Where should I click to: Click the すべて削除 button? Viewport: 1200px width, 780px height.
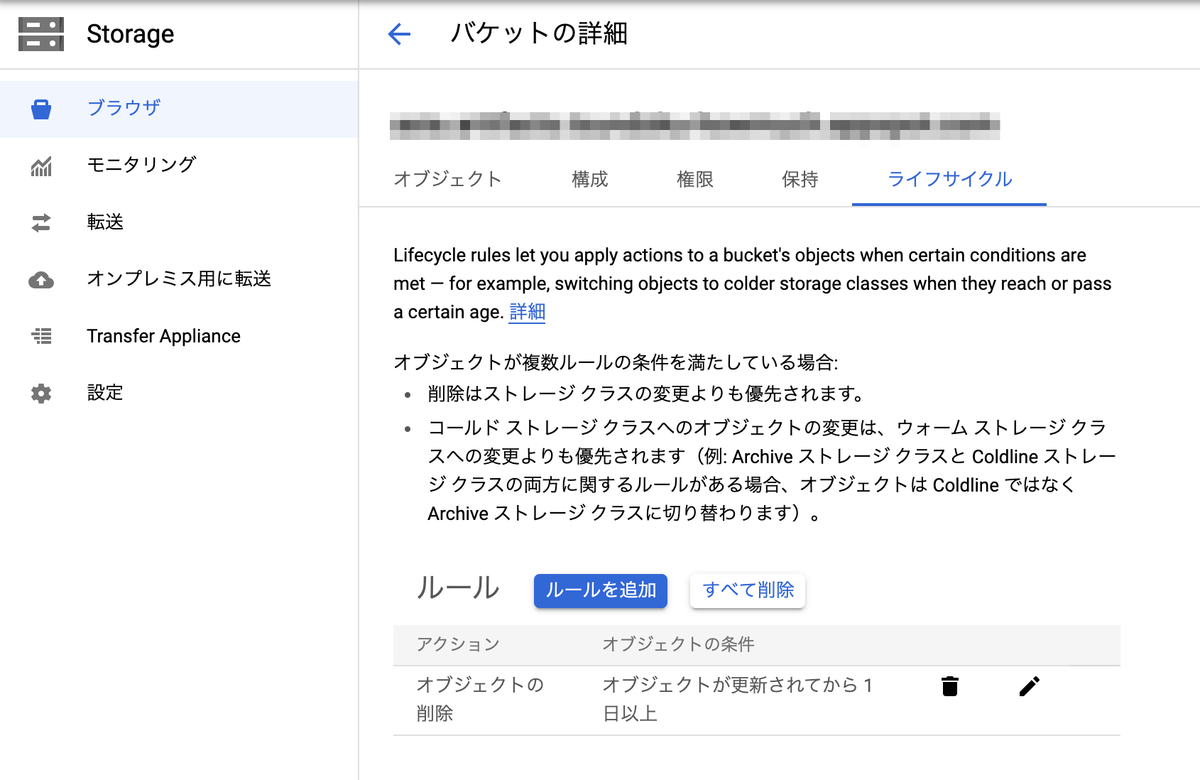[x=747, y=591]
